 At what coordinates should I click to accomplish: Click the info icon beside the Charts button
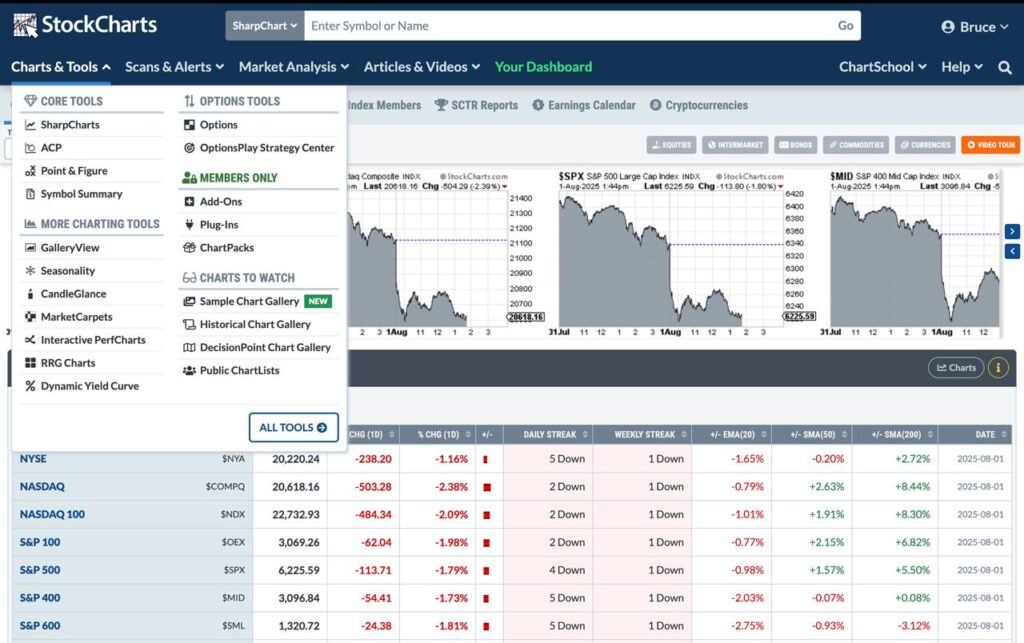(998, 368)
